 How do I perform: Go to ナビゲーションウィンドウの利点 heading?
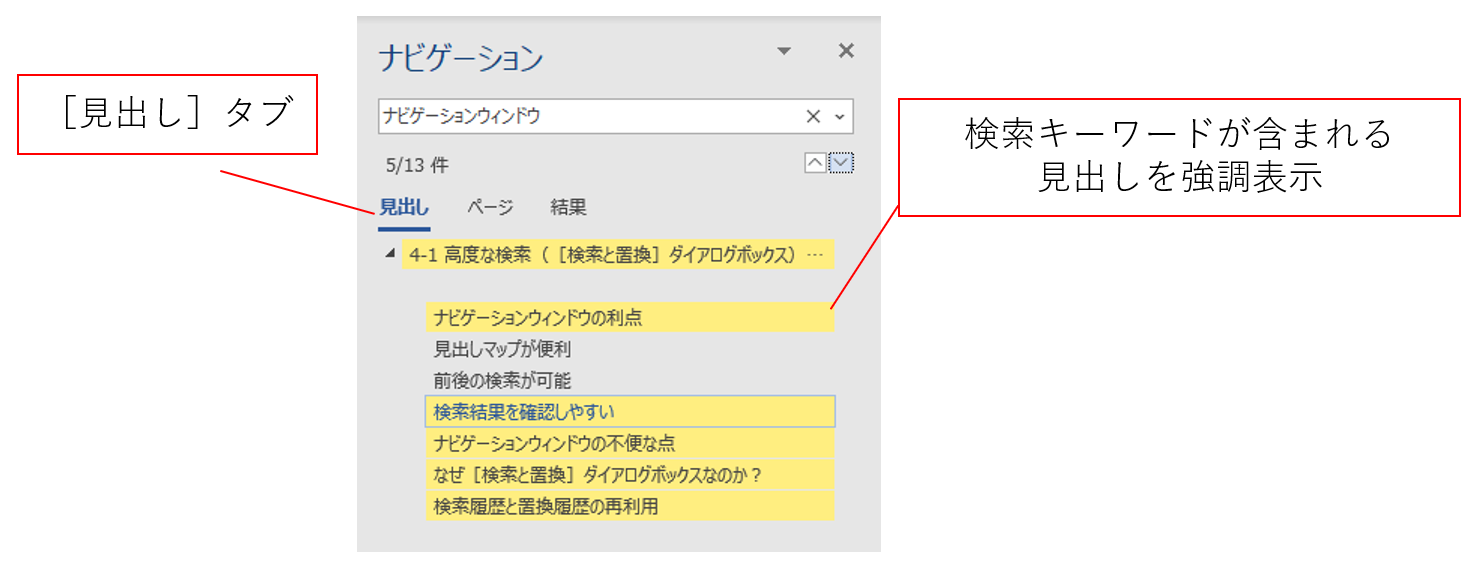click(537, 318)
